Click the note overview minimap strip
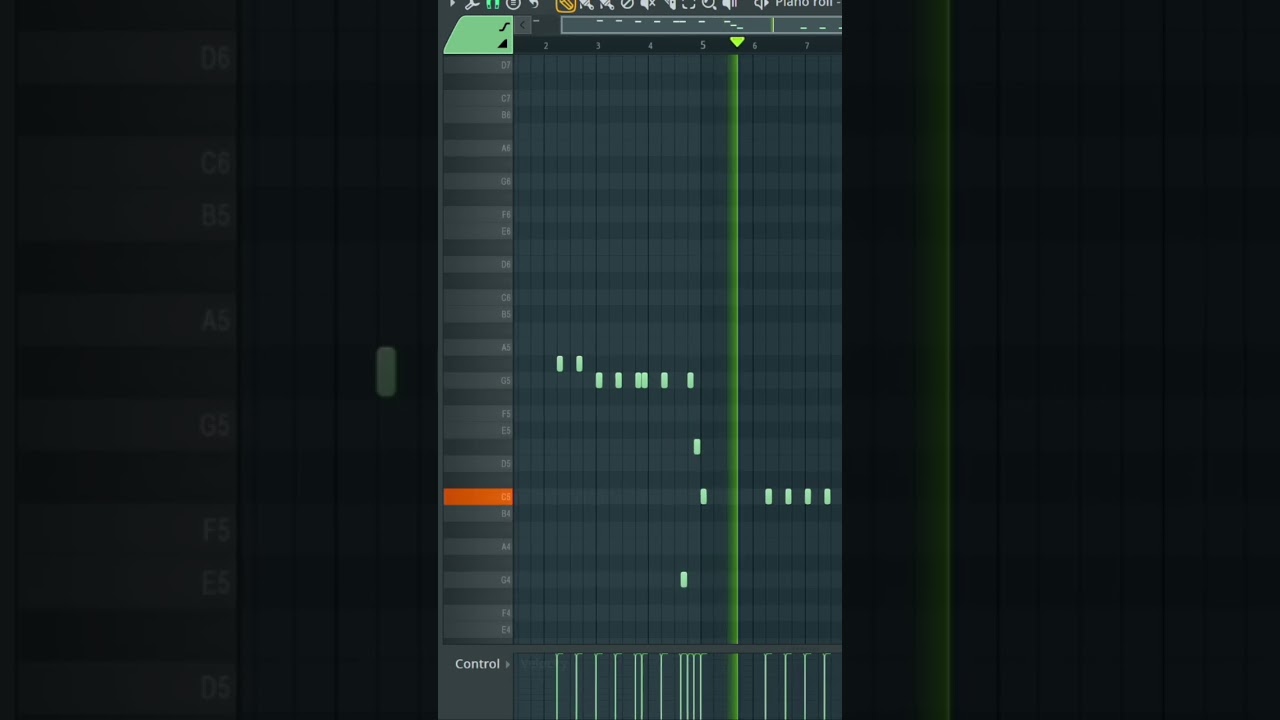Screen dimensions: 1280x720 pyautogui.click(x=701, y=25)
